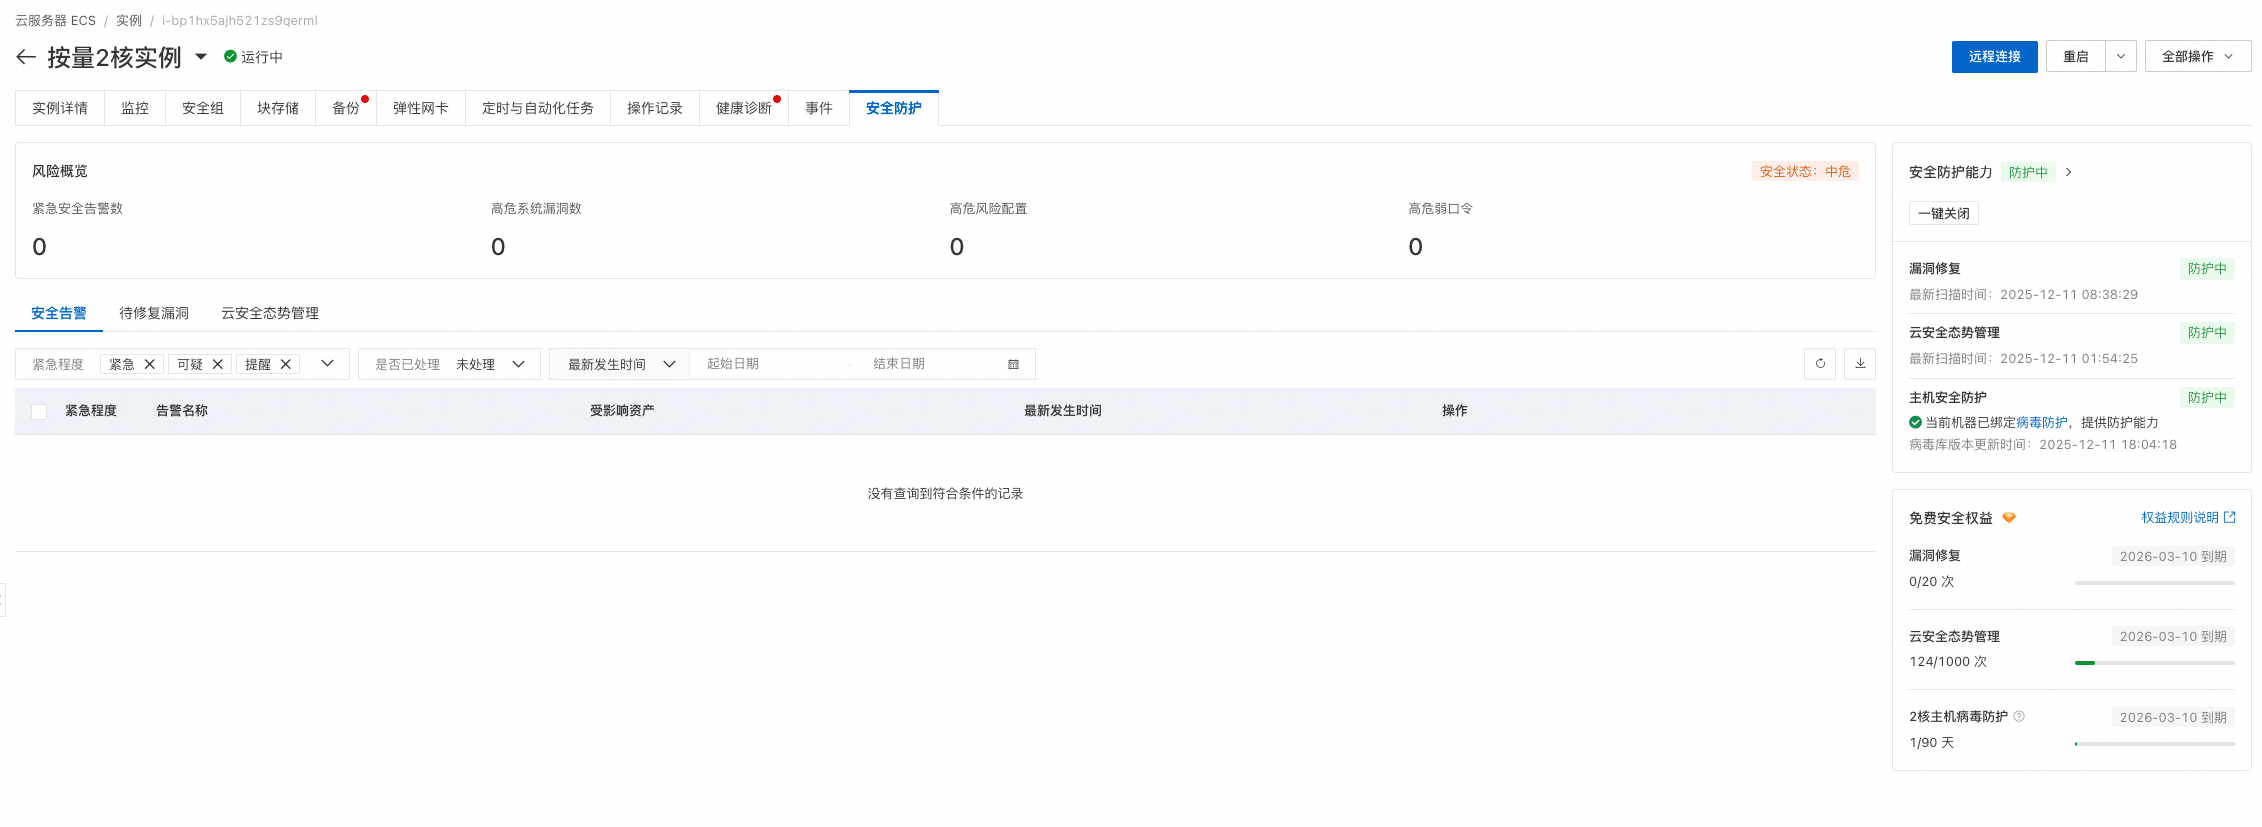Click the 安全状态: 中危 status badge
Image resolution: width=2262 pixels, height=827 pixels.
[x=1804, y=172]
